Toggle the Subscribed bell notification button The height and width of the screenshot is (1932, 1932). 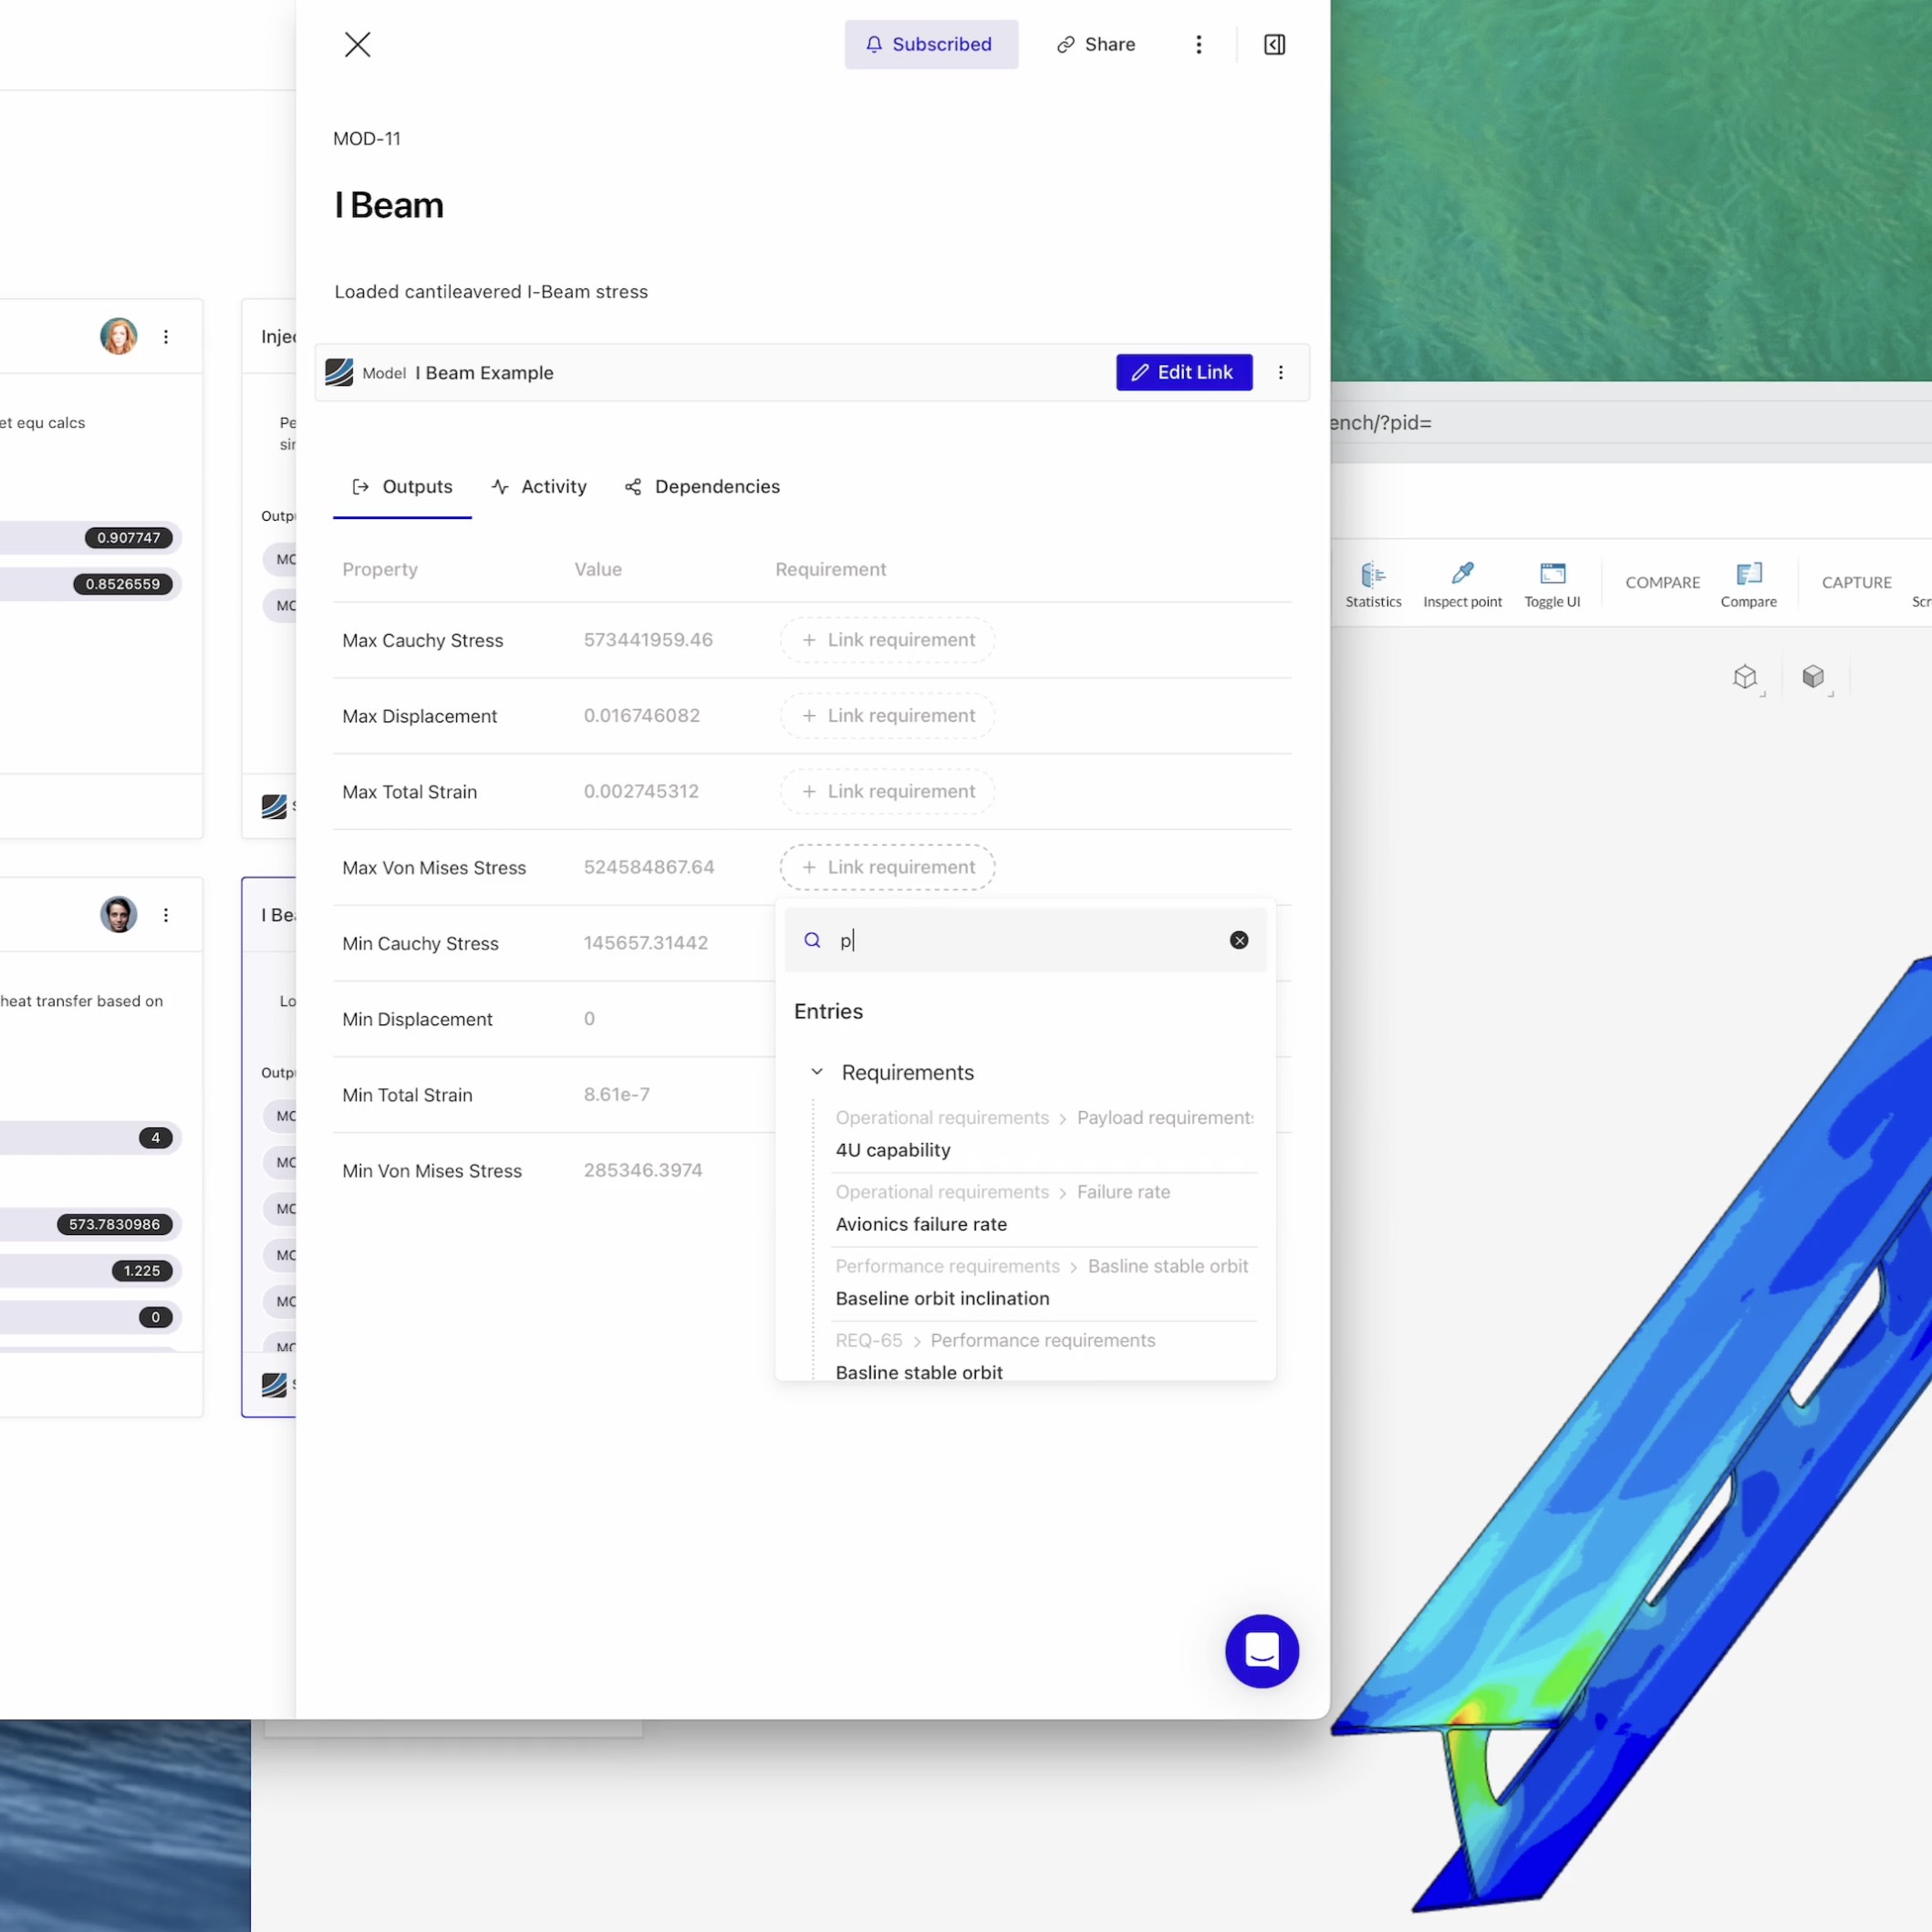tap(929, 44)
